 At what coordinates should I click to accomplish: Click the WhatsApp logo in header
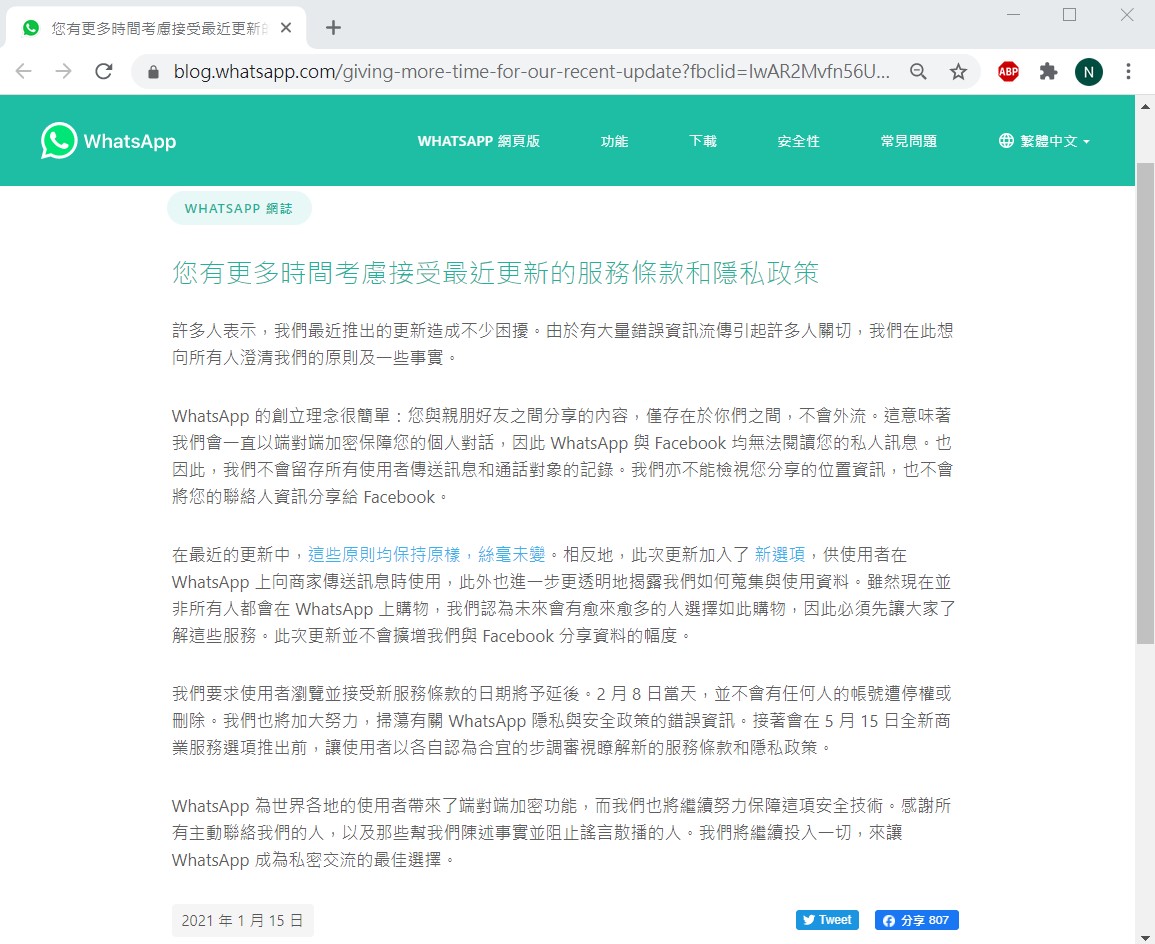tap(108, 141)
